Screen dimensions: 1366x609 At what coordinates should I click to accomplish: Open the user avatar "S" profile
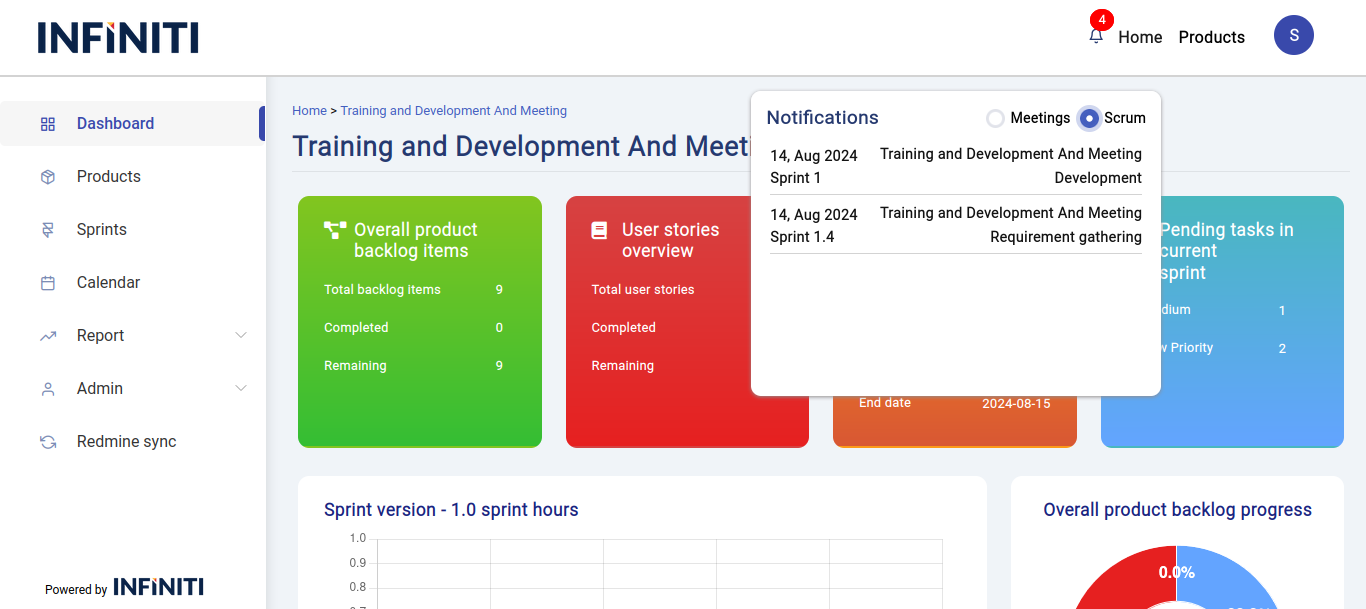click(1293, 36)
